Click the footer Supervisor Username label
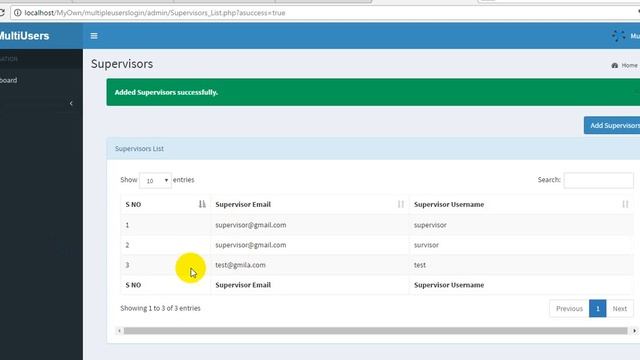This screenshot has height=360, width=640. [x=449, y=285]
